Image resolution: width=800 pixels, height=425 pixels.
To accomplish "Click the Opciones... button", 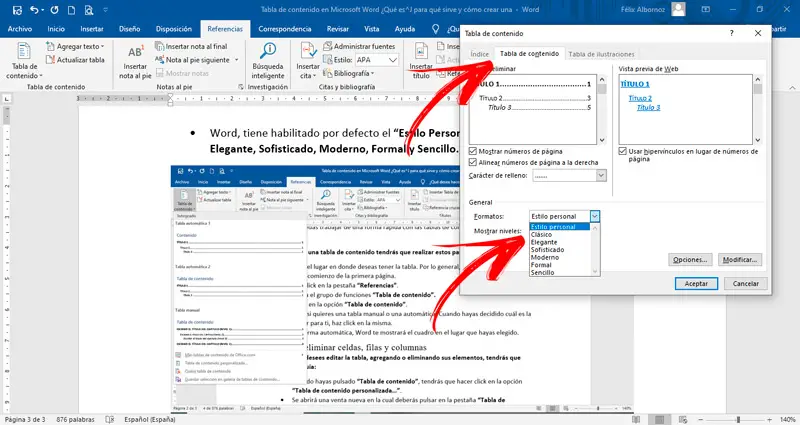I will 690,260.
